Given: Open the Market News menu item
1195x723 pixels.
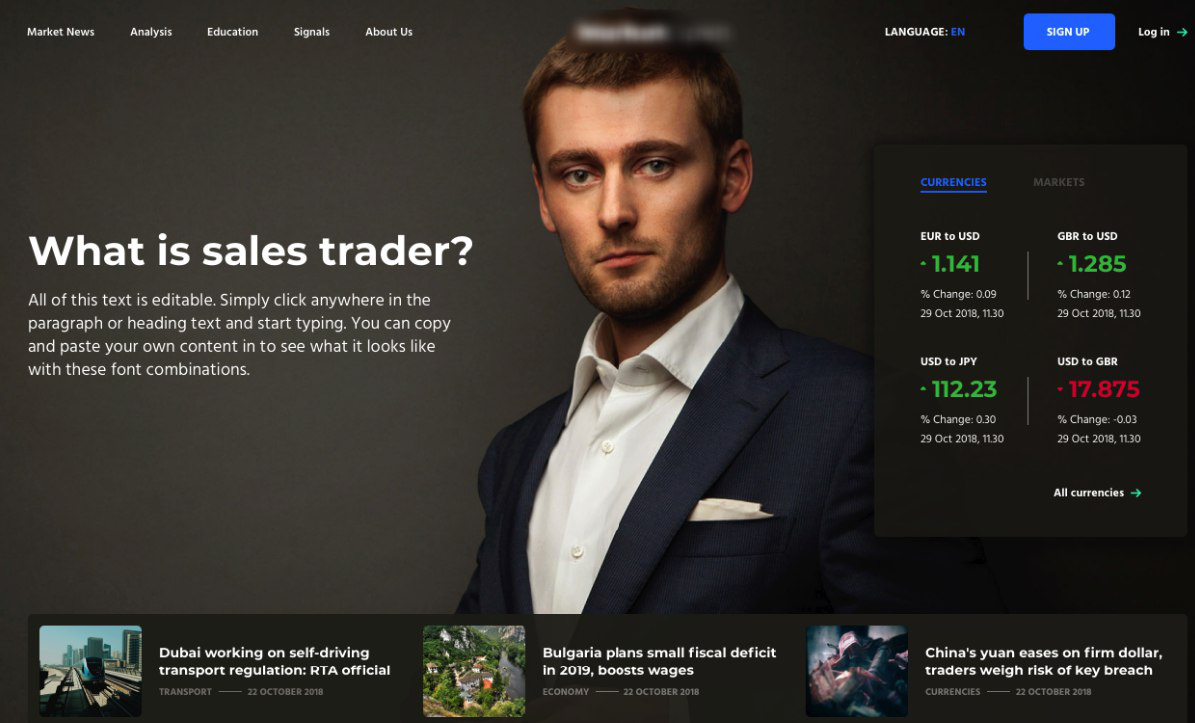Looking at the screenshot, I should [61, 32].
